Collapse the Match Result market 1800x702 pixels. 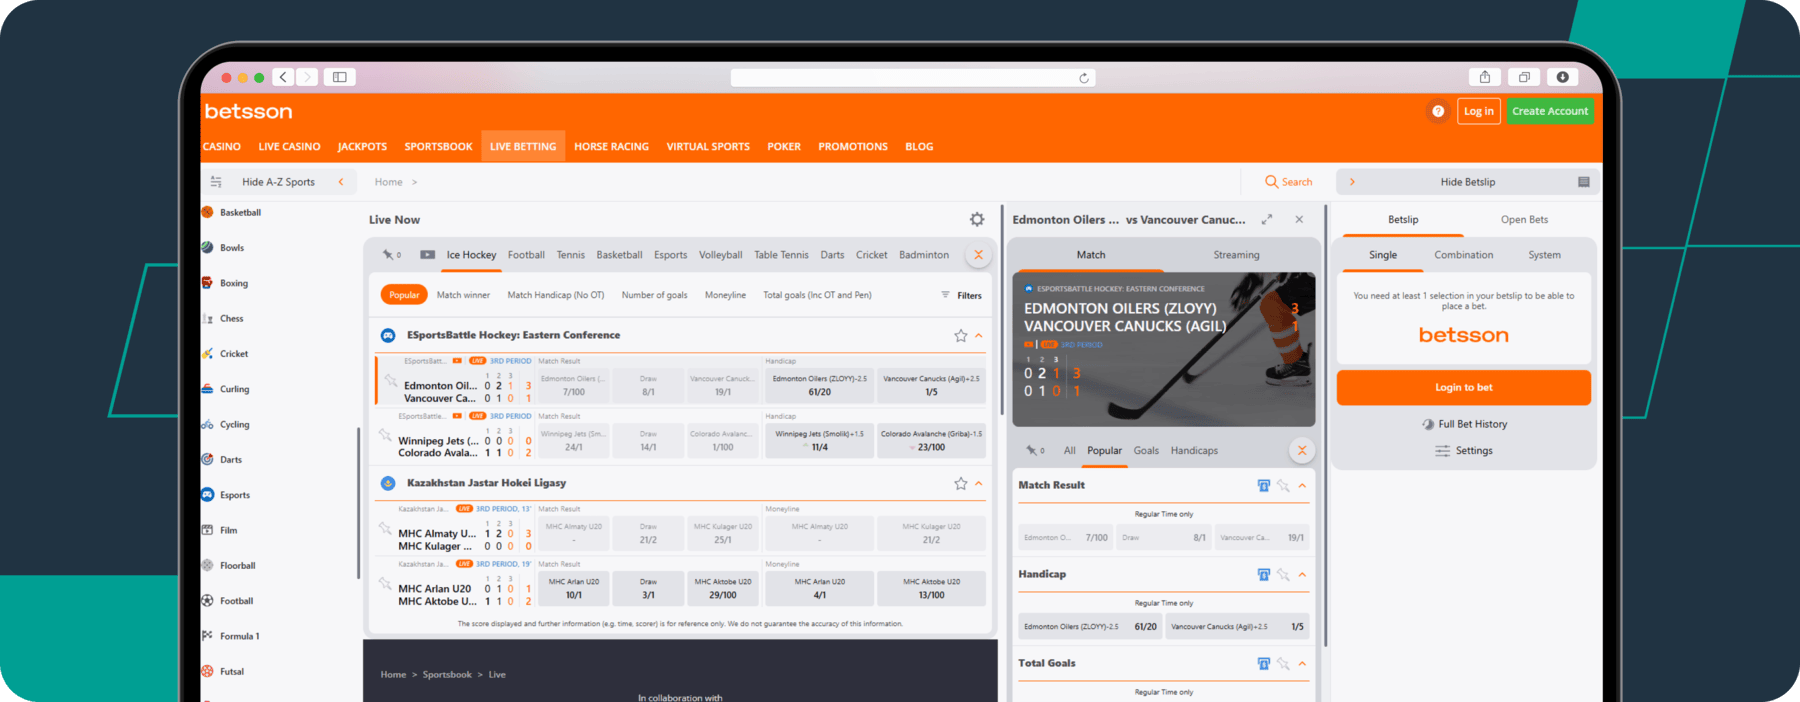tap(1302, 485)
